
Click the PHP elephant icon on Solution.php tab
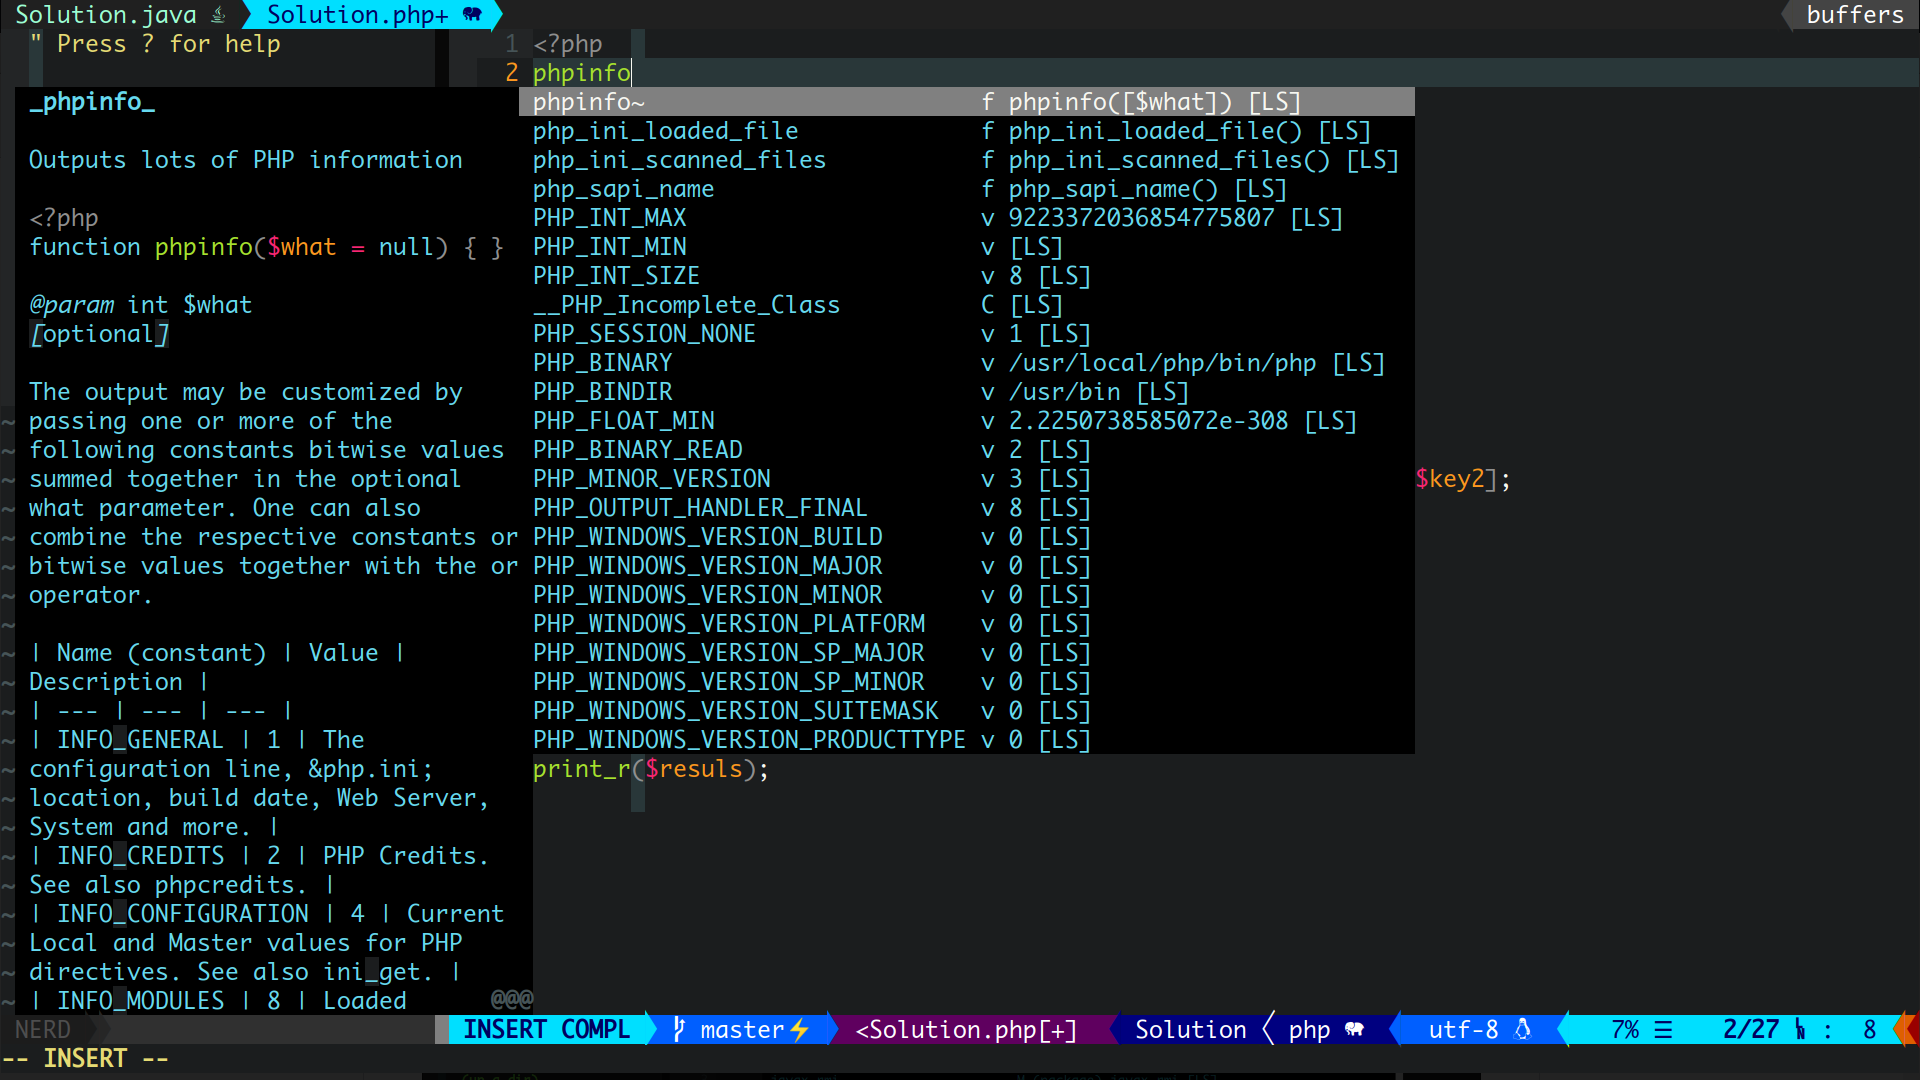(x=473, y=15)
